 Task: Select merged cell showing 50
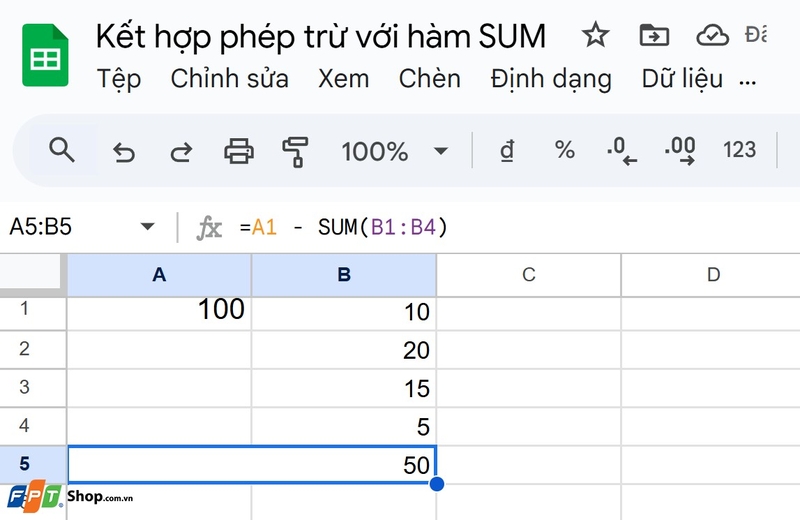252,464
